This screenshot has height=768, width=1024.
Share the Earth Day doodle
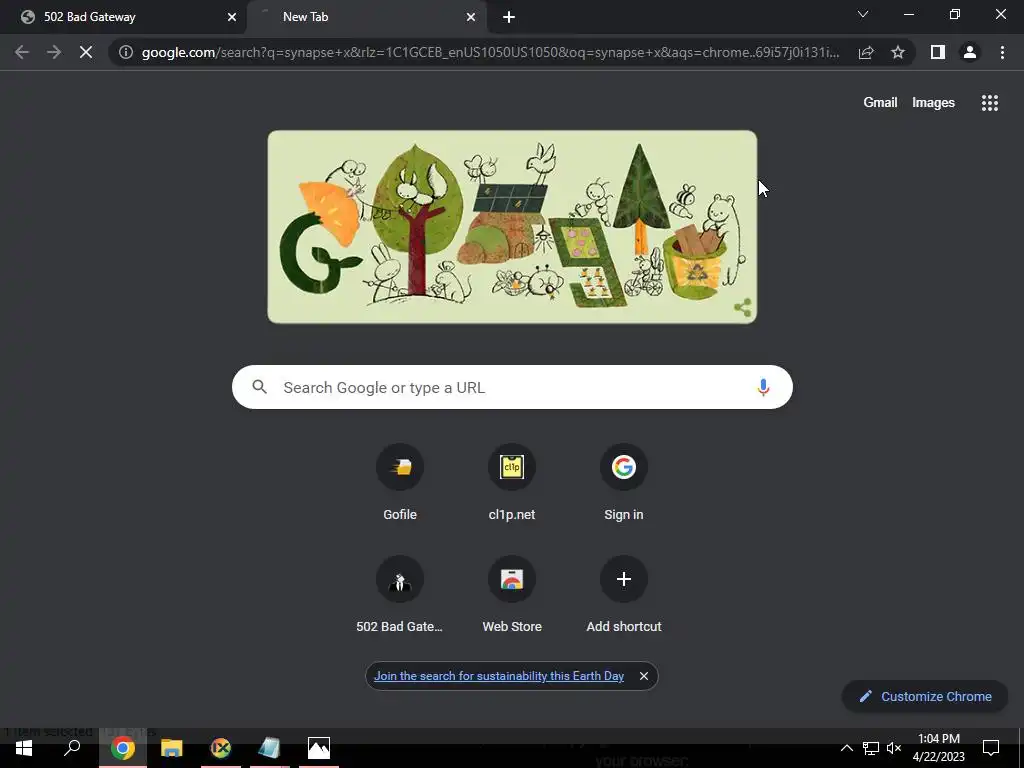pos(743,307)
